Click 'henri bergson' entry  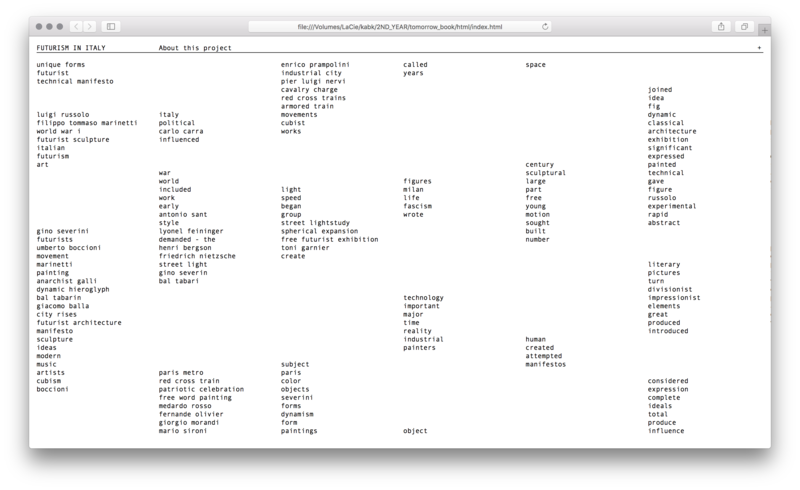tap(185, 248)
